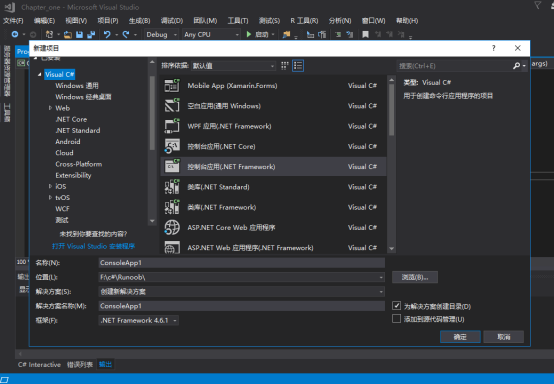Open the Build menu
Image resolution: width=554 pixels, height=384 pixels.
click(140, 21)
